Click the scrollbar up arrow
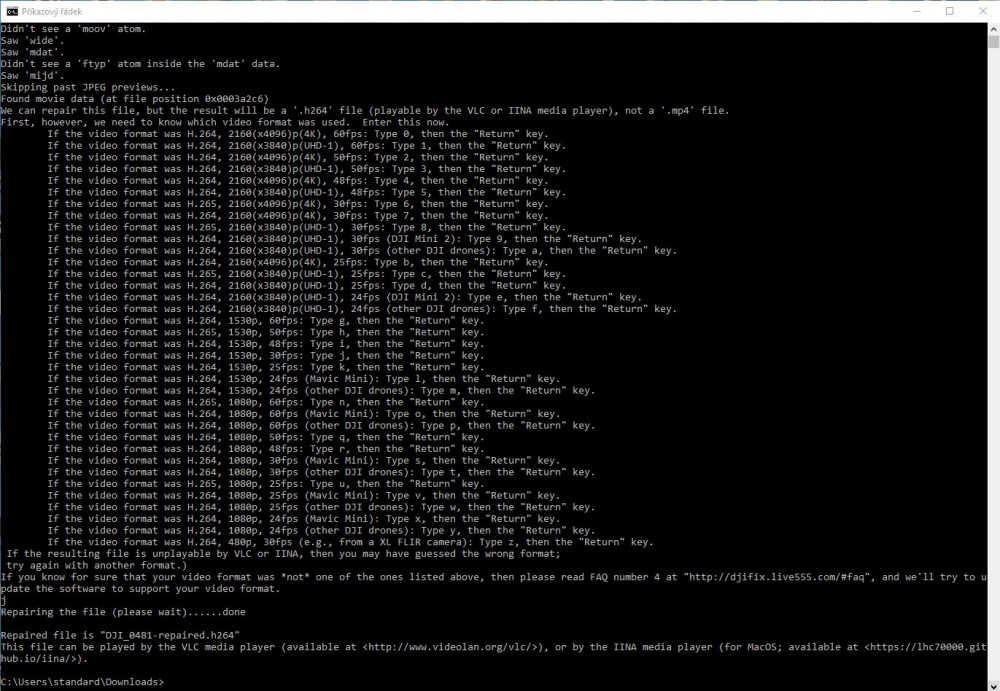This screenshot has width=1000, height=691. (x=993, y=29)
